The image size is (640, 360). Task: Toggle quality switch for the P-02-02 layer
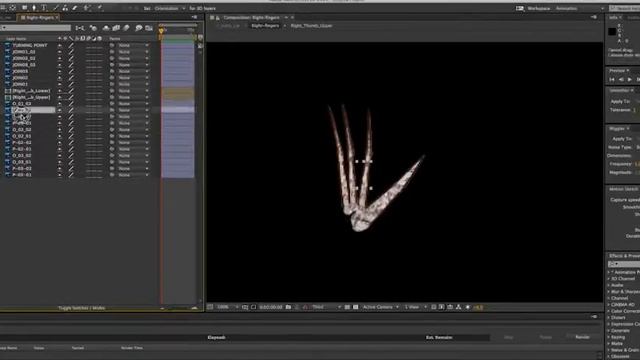tap(71, 142)
